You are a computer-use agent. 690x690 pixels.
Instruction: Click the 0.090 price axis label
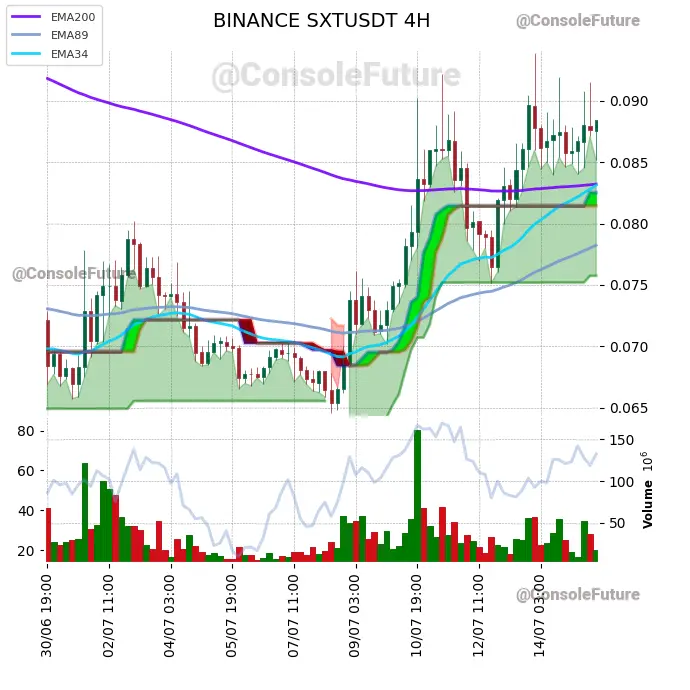[x=629, y=101]
